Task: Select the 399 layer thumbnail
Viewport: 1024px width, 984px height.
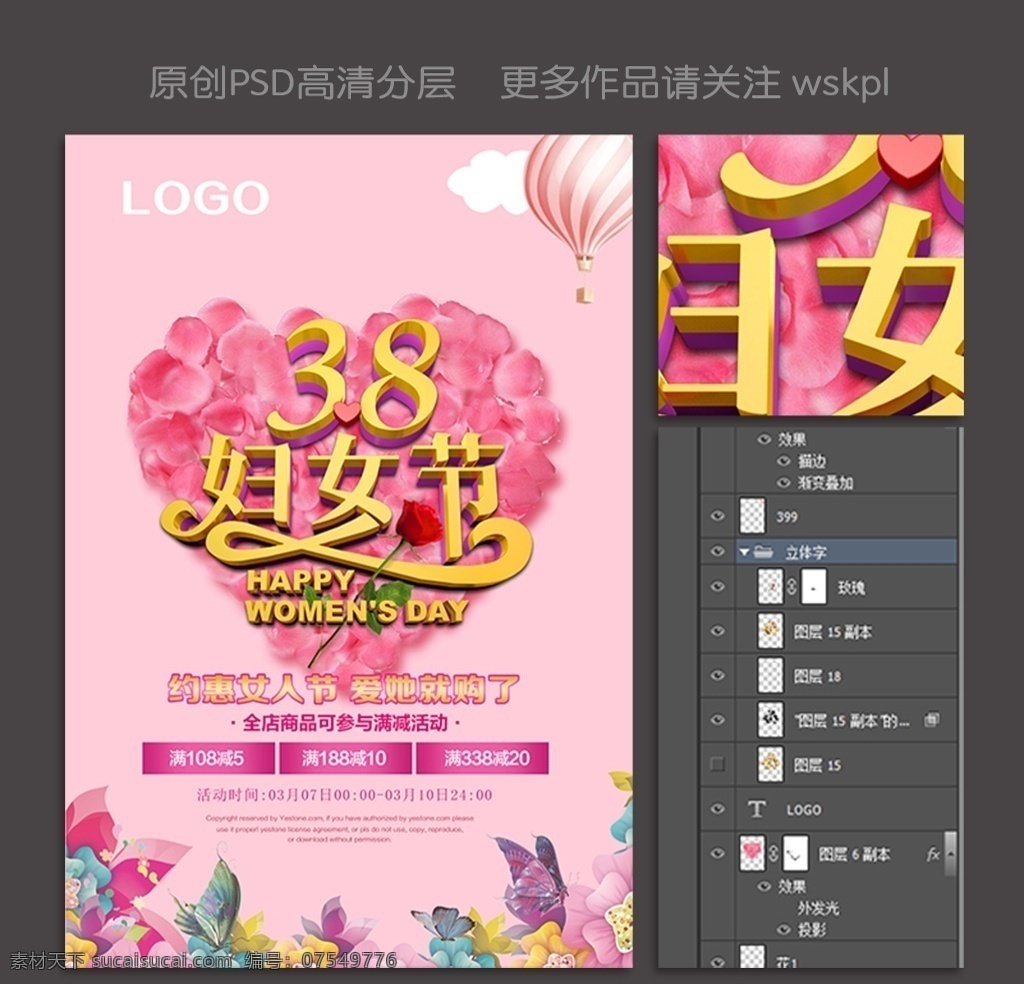Action: point(752,515)
